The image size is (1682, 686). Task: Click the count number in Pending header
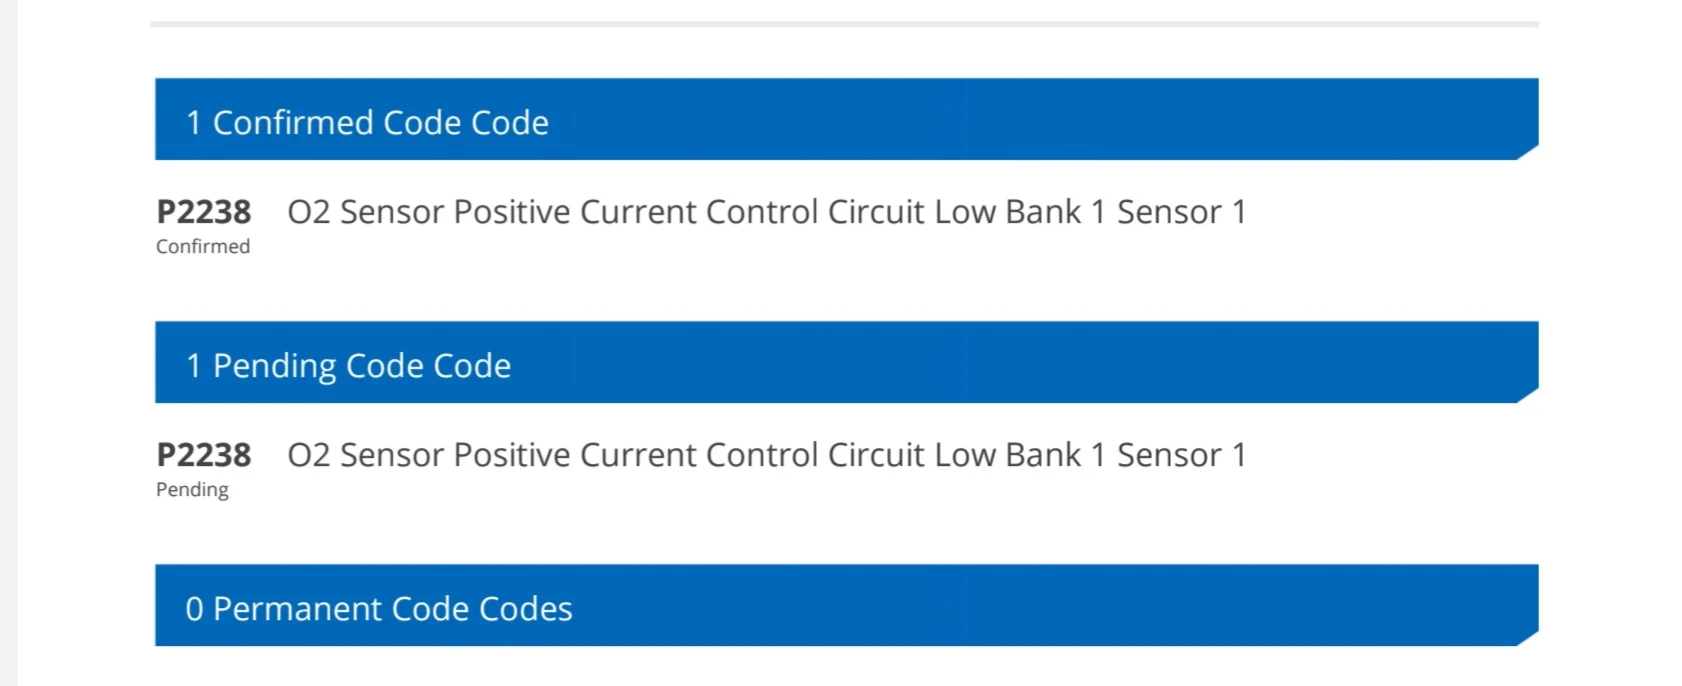click(x=194, y=366)
